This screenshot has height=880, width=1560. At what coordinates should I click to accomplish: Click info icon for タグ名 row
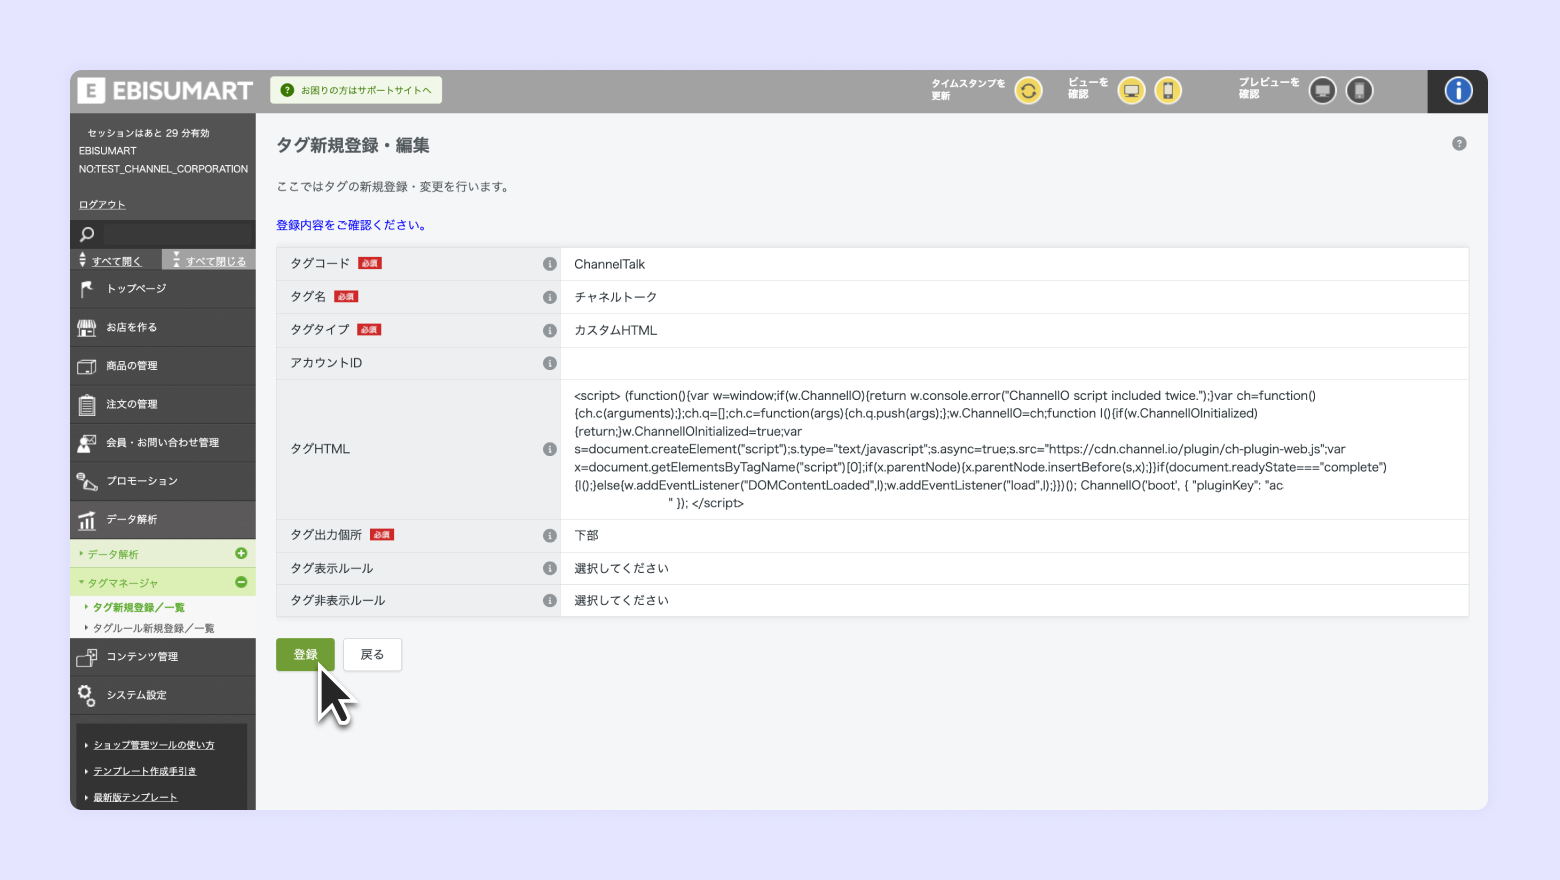coord(549,297)
